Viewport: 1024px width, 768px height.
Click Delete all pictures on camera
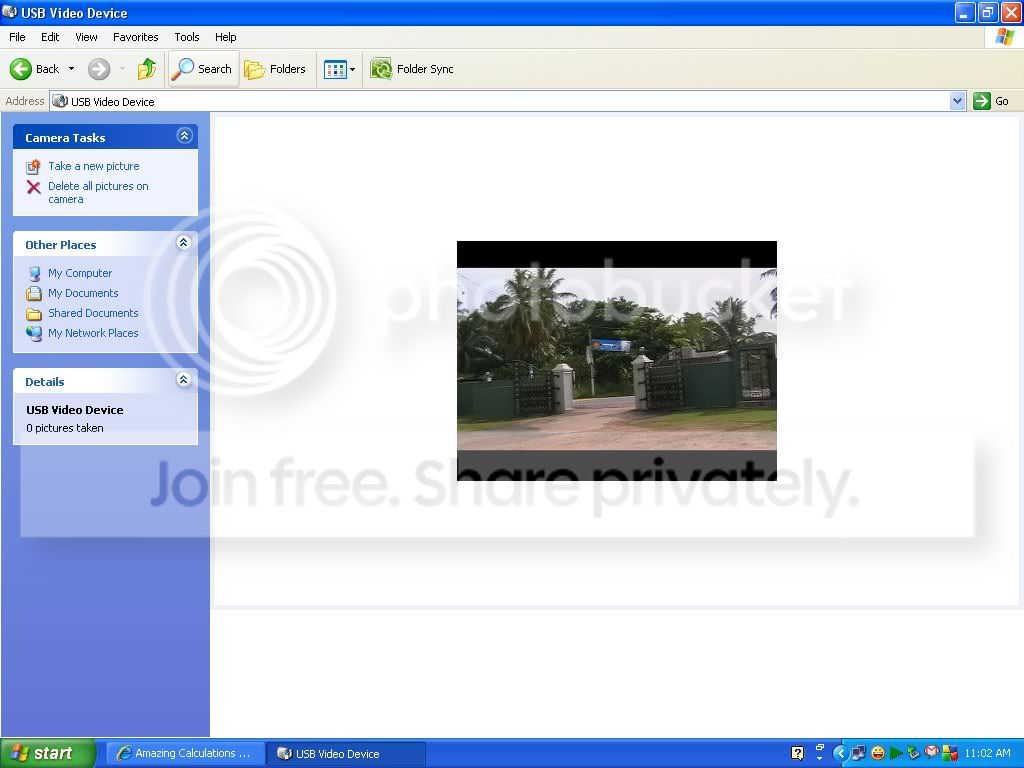98,193
